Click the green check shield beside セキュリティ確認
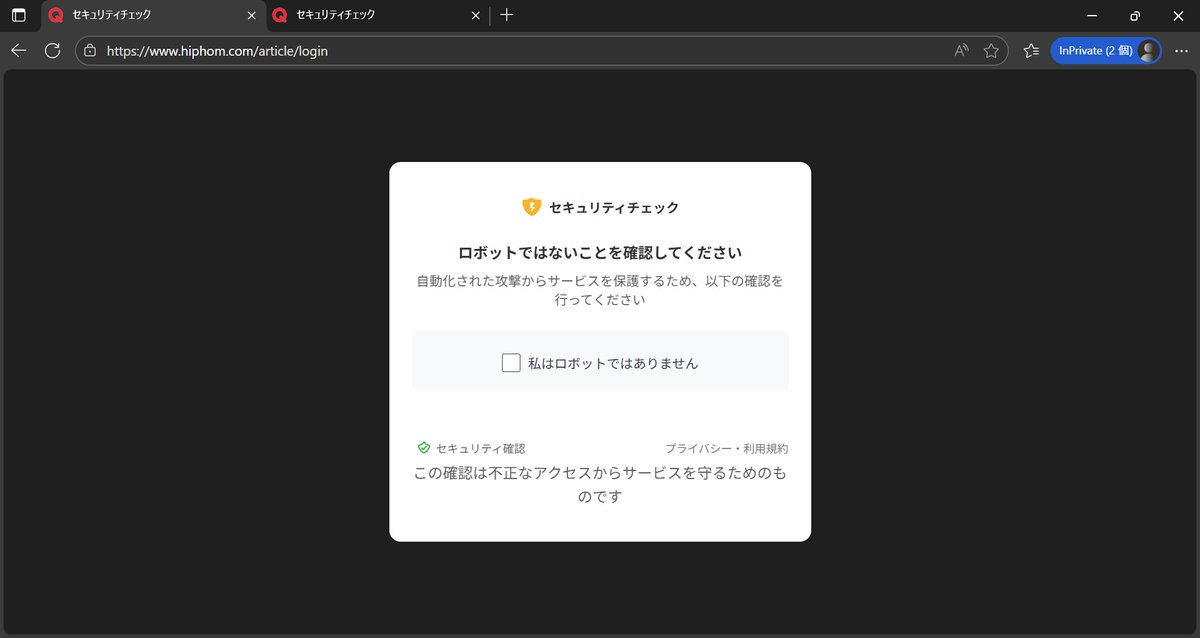This screenshot has width=1200, height=638. tap(421, 448)
